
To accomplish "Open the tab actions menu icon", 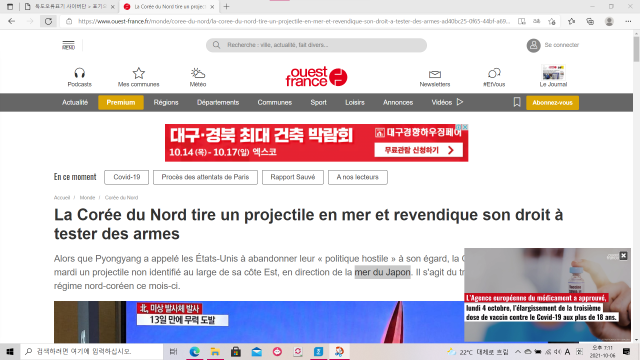I will coord(10,7).
